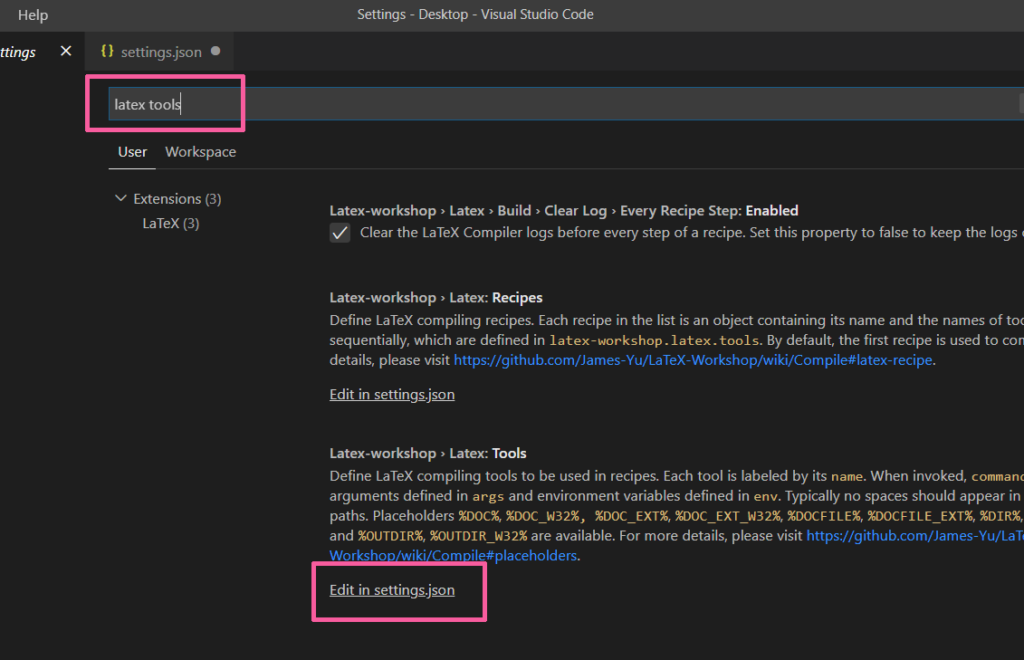The height and width of the screenshot is (660, 1024).
Task: Click the 'Latex-workshop › Latex: Tools' setting title
Action: click(x=428, y=453)
